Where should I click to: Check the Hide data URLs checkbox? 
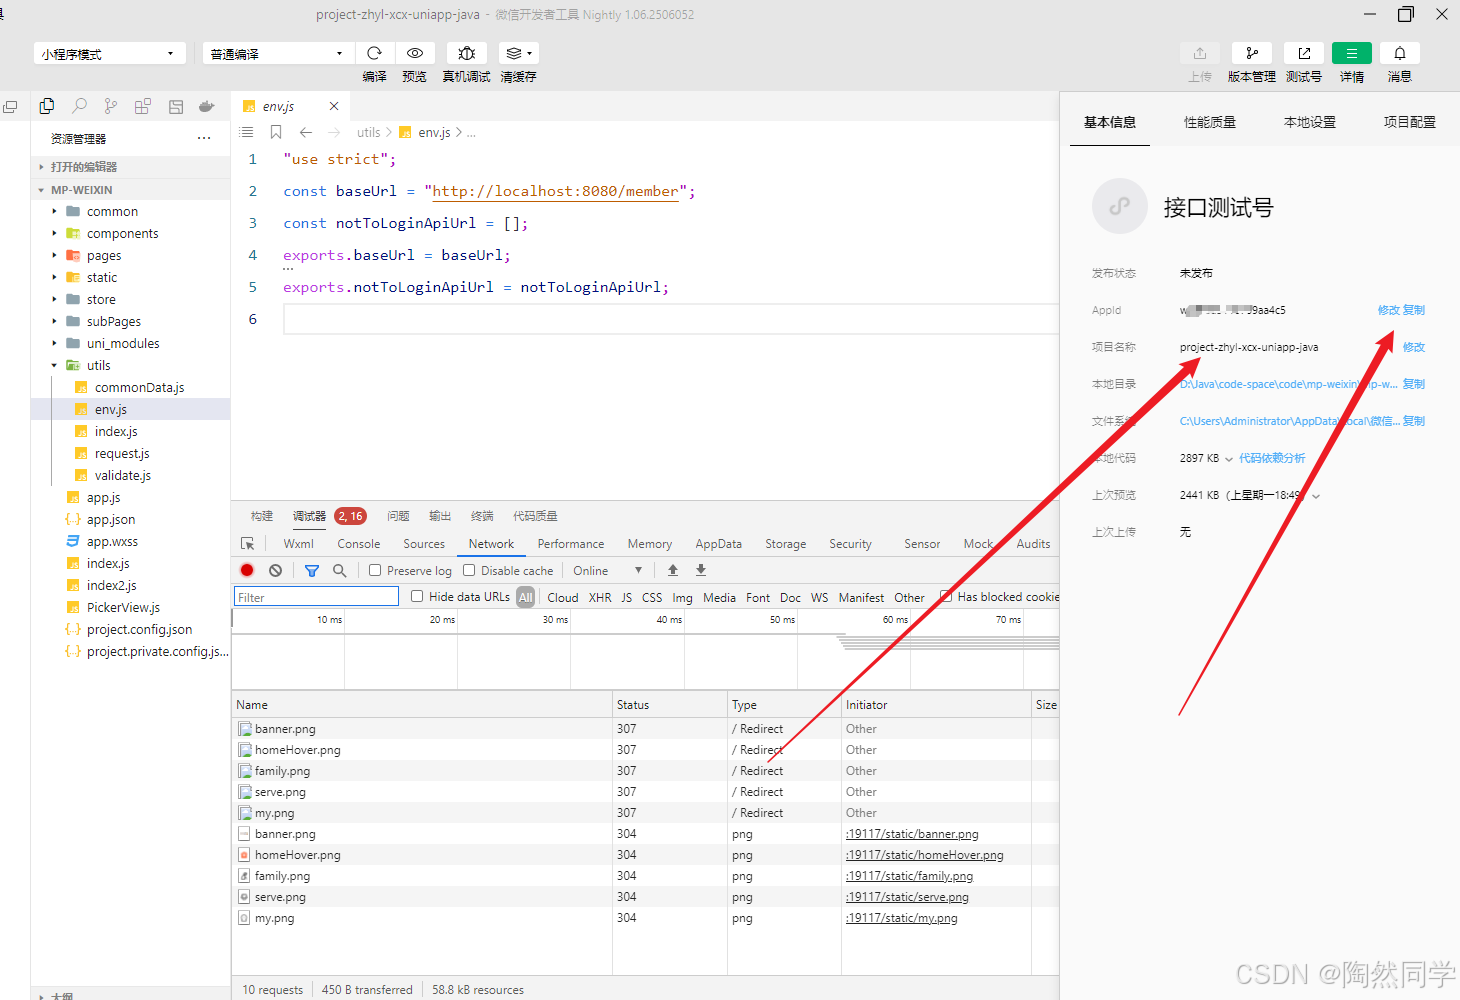417,596
